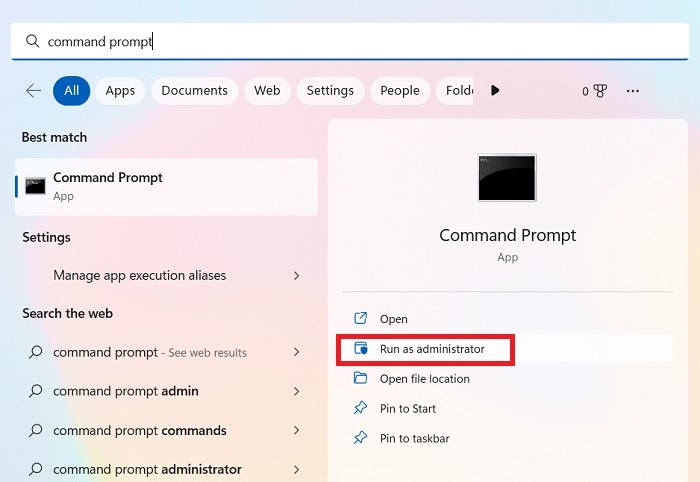700x482 pixels.
Task: Click the Settings section heading in results
Action: pos(46,237)
